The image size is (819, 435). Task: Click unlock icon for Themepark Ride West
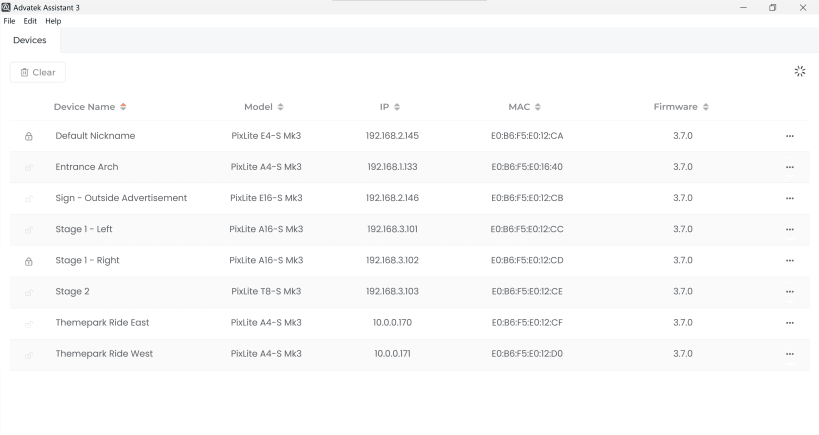29,355
